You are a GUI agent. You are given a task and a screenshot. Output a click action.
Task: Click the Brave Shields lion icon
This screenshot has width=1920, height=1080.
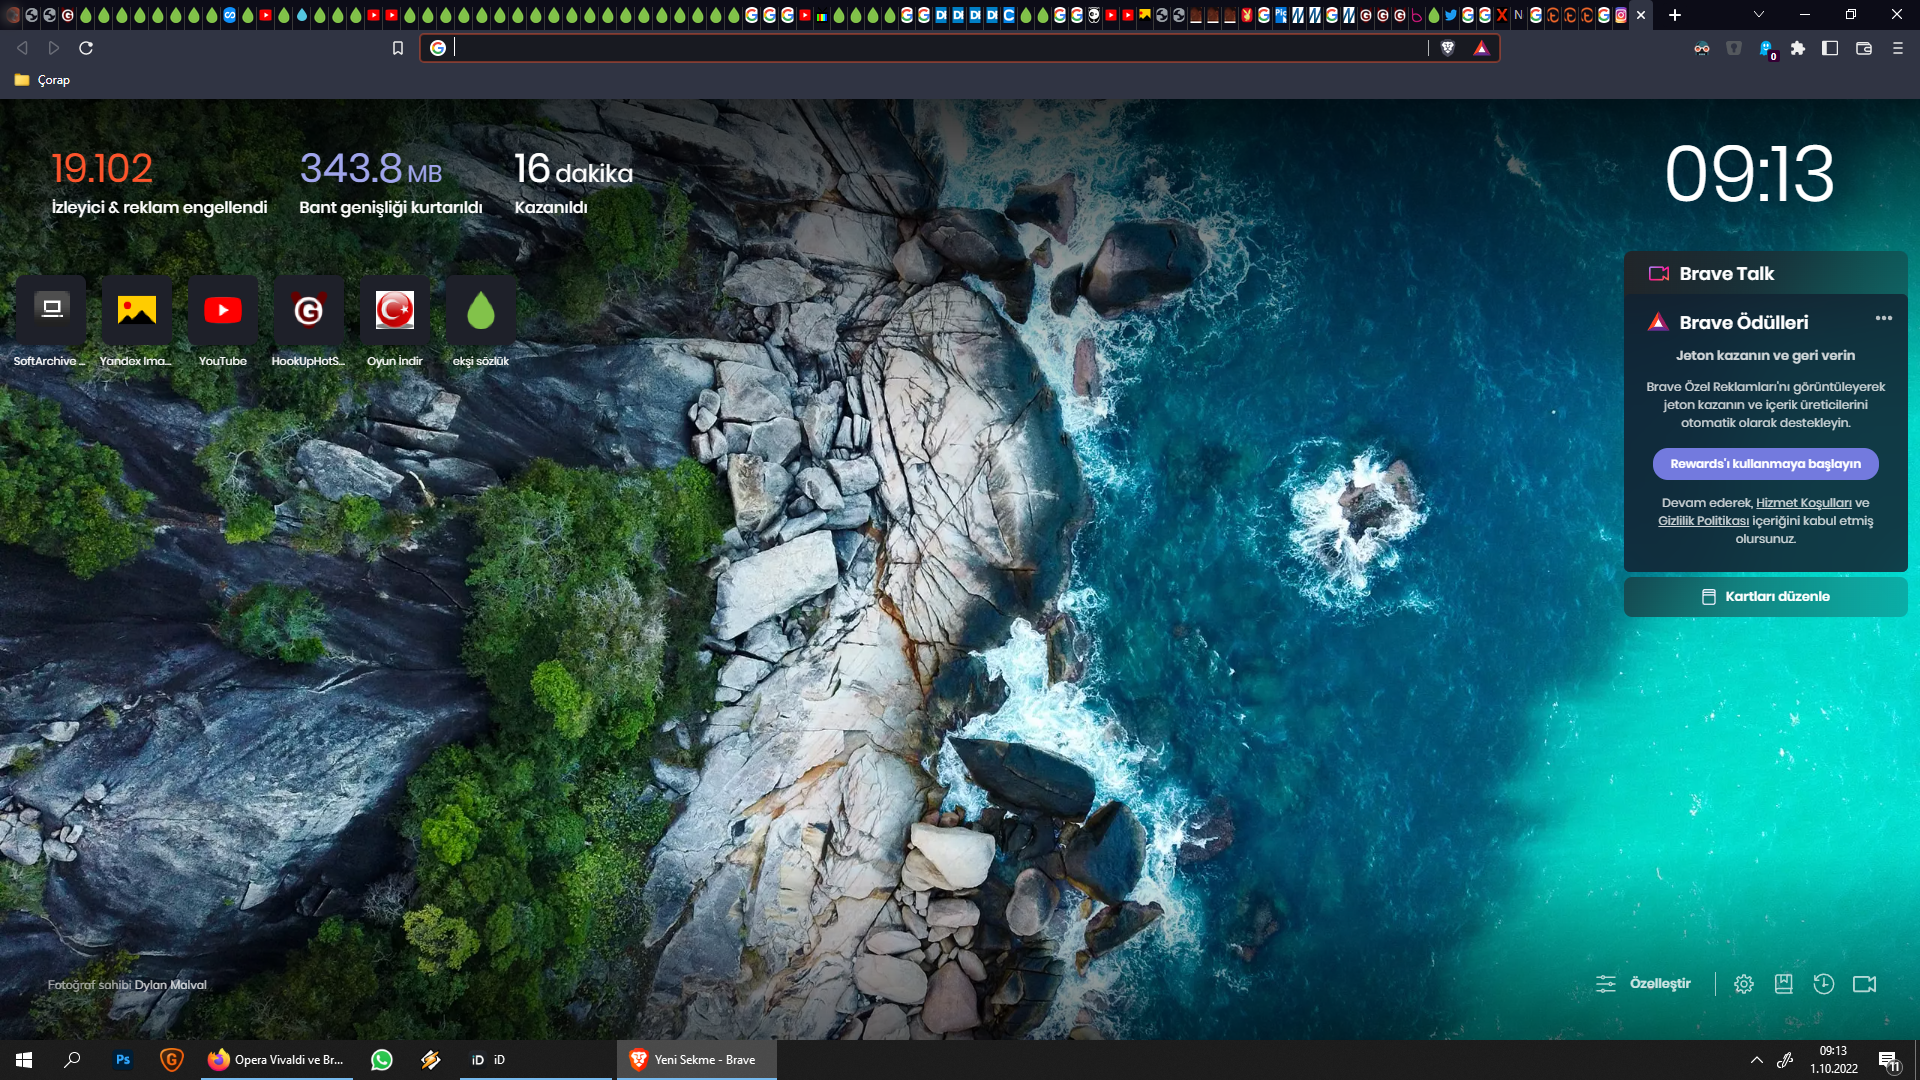click(x=1447, y=48)
